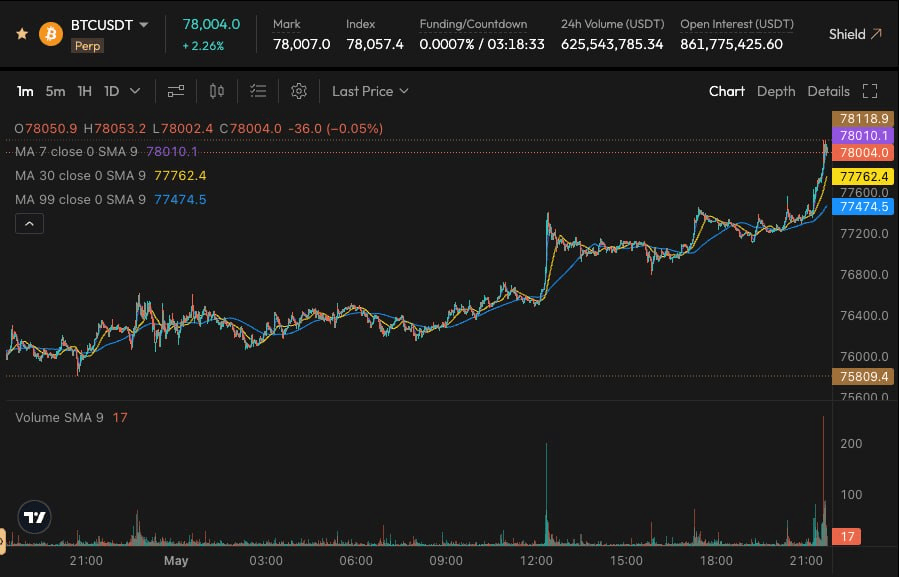
Task: Click the TradingView logo badge
Action: pos(34,517)
